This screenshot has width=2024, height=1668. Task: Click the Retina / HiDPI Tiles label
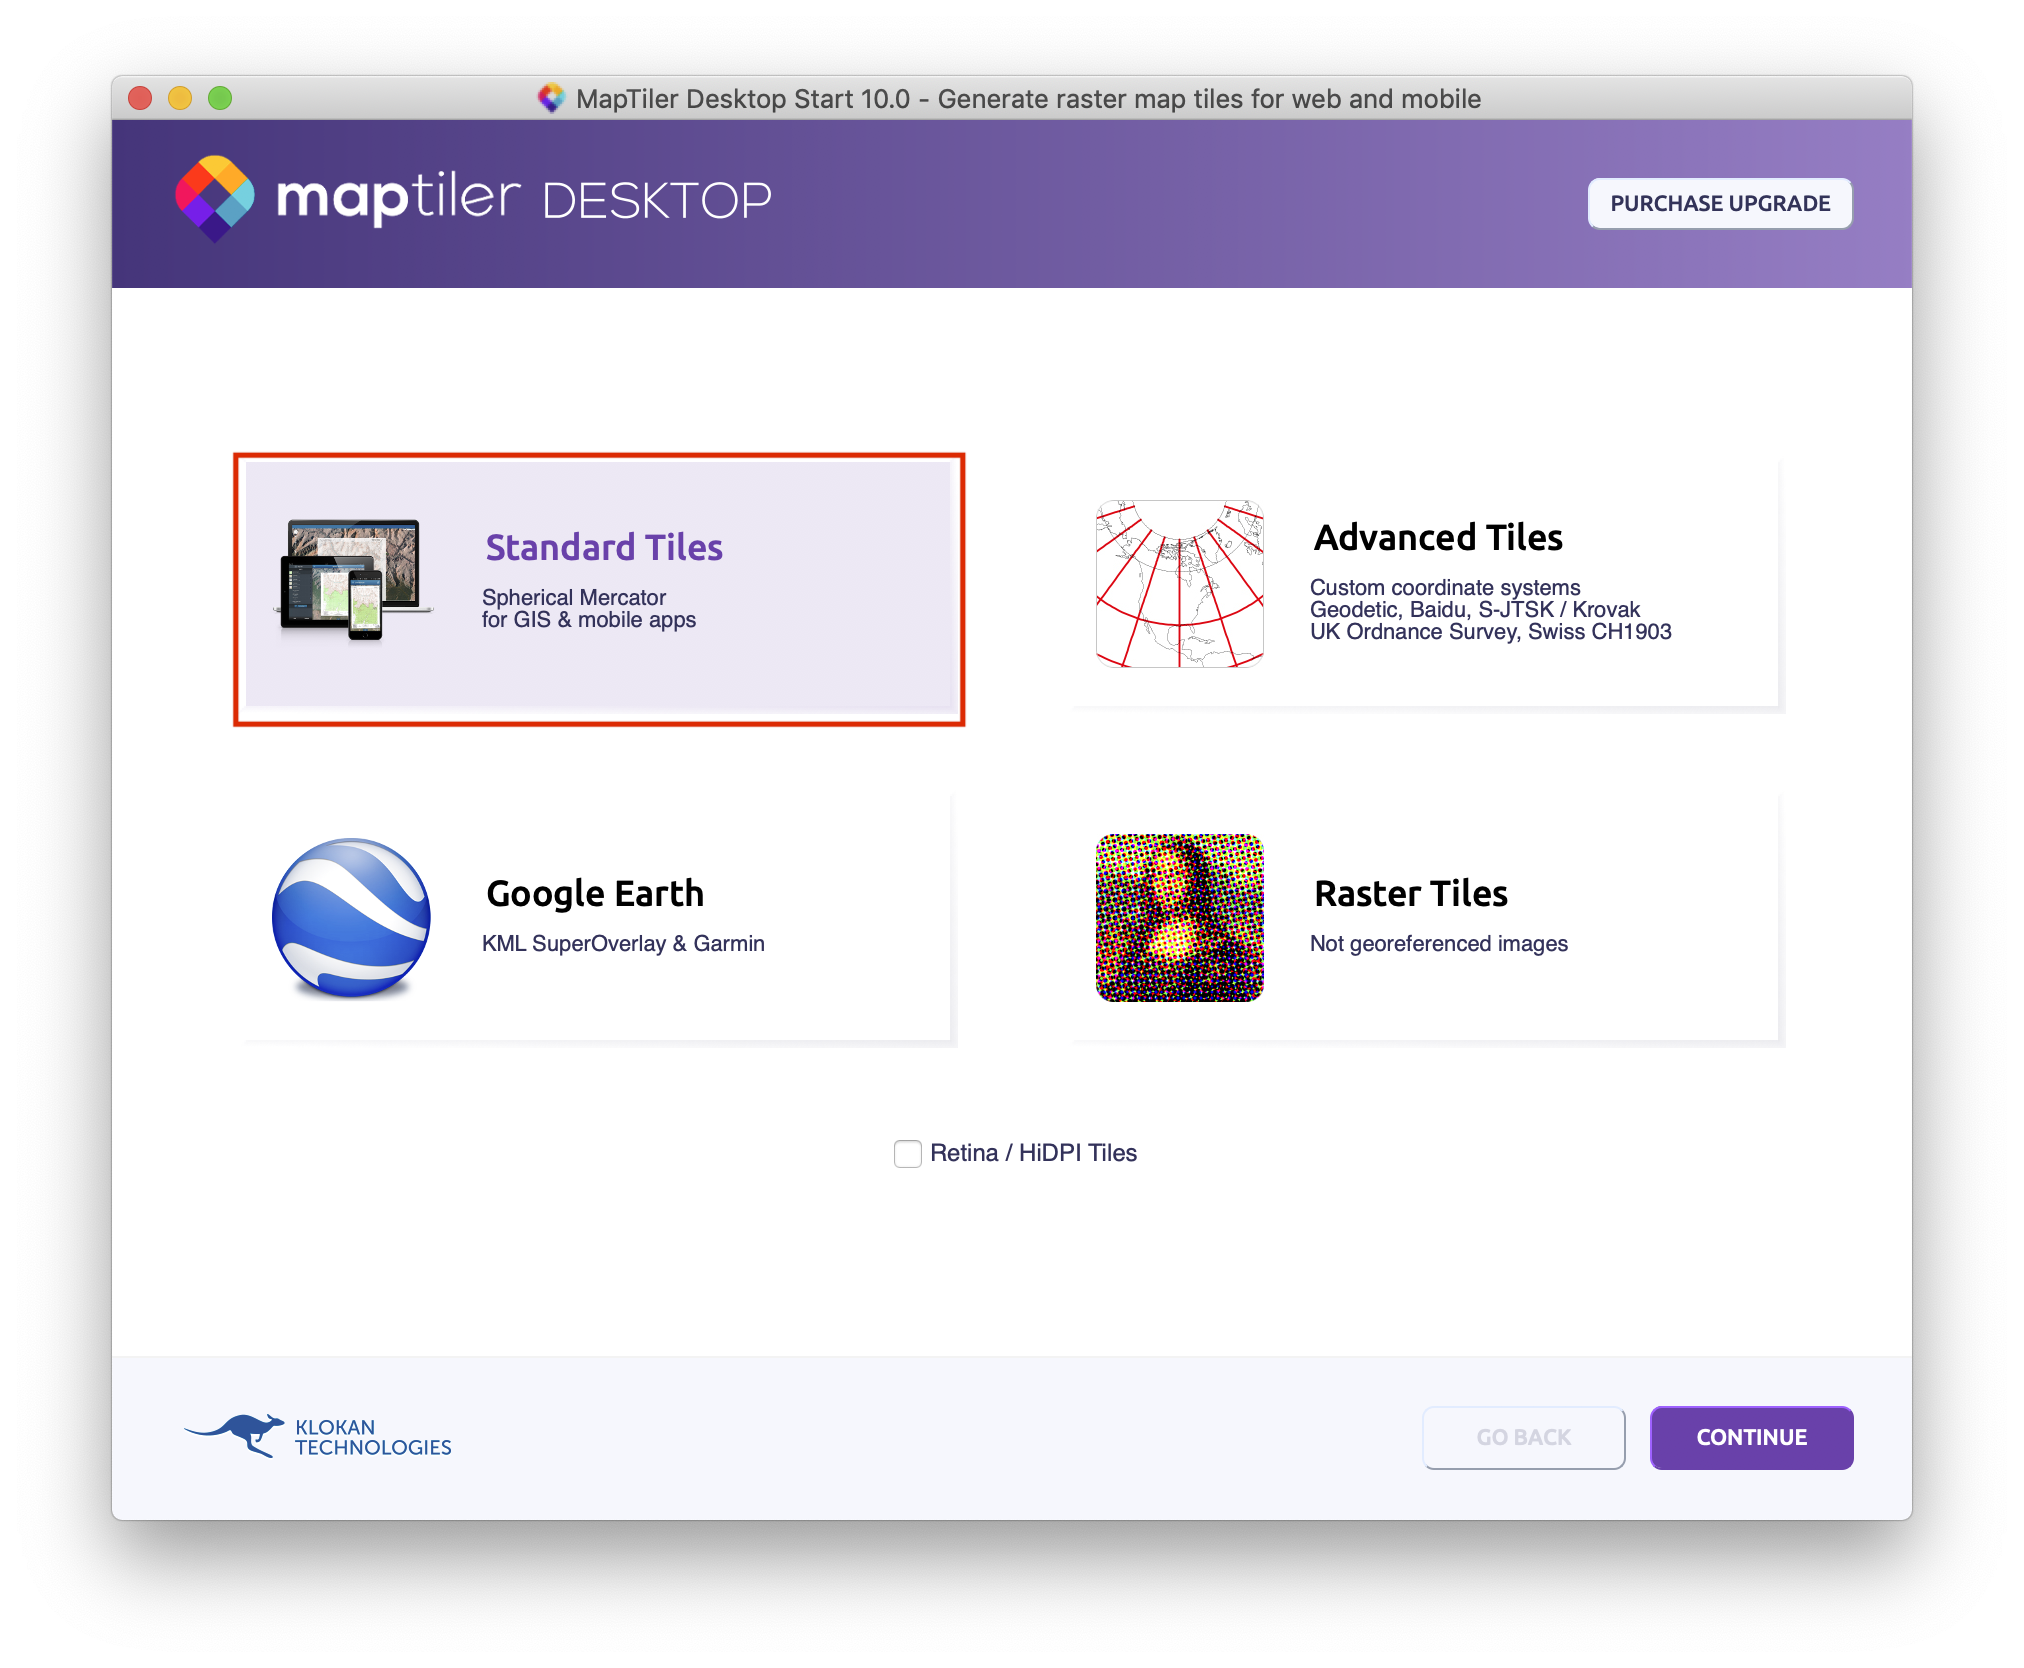tap(1033, 1153)
